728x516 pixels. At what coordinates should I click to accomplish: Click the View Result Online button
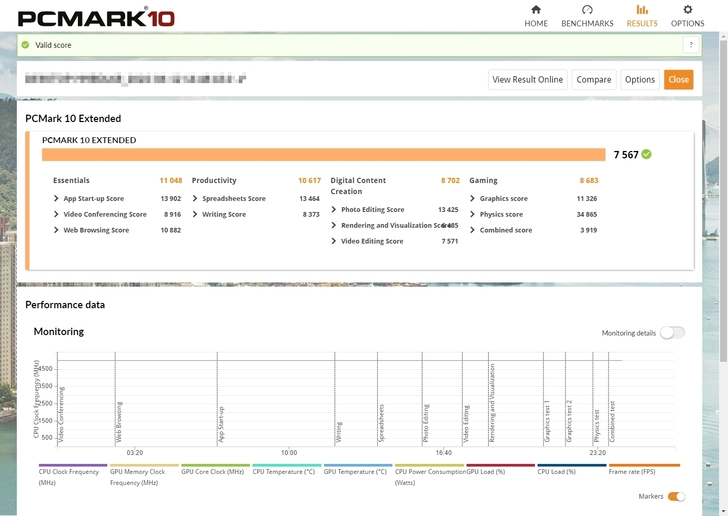[527, 80]
